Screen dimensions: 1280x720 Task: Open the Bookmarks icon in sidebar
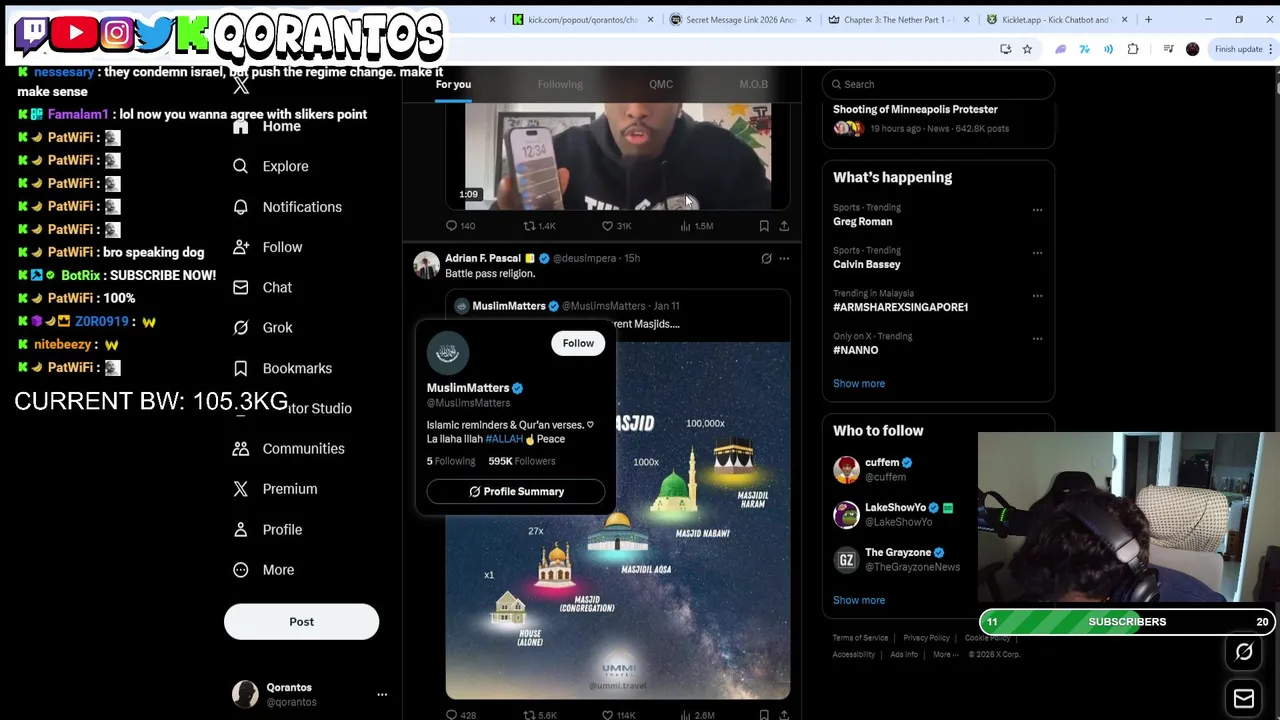click(240, 368)
